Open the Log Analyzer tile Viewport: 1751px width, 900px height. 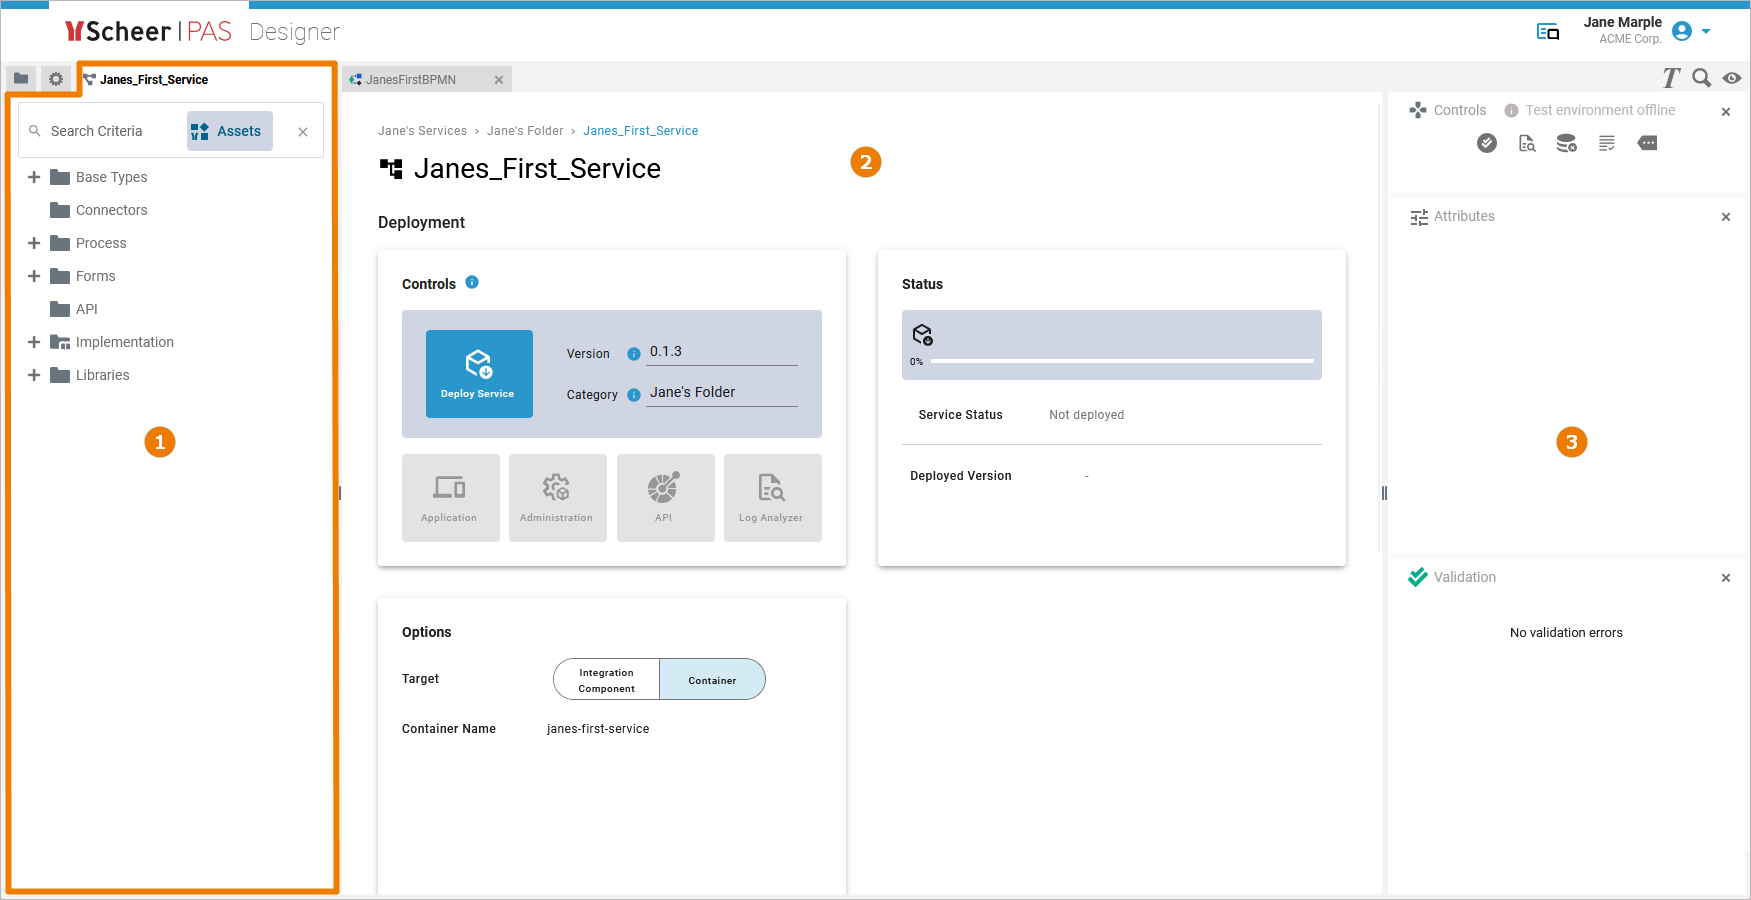(772, 498)
